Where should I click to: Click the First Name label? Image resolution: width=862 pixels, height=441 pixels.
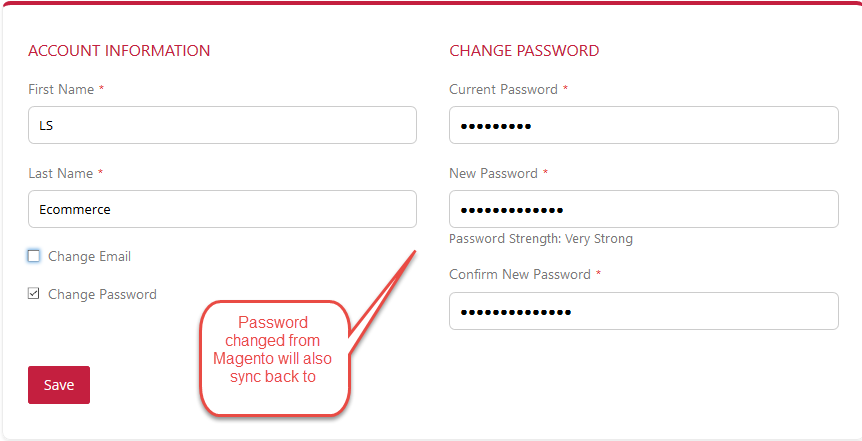61,89
